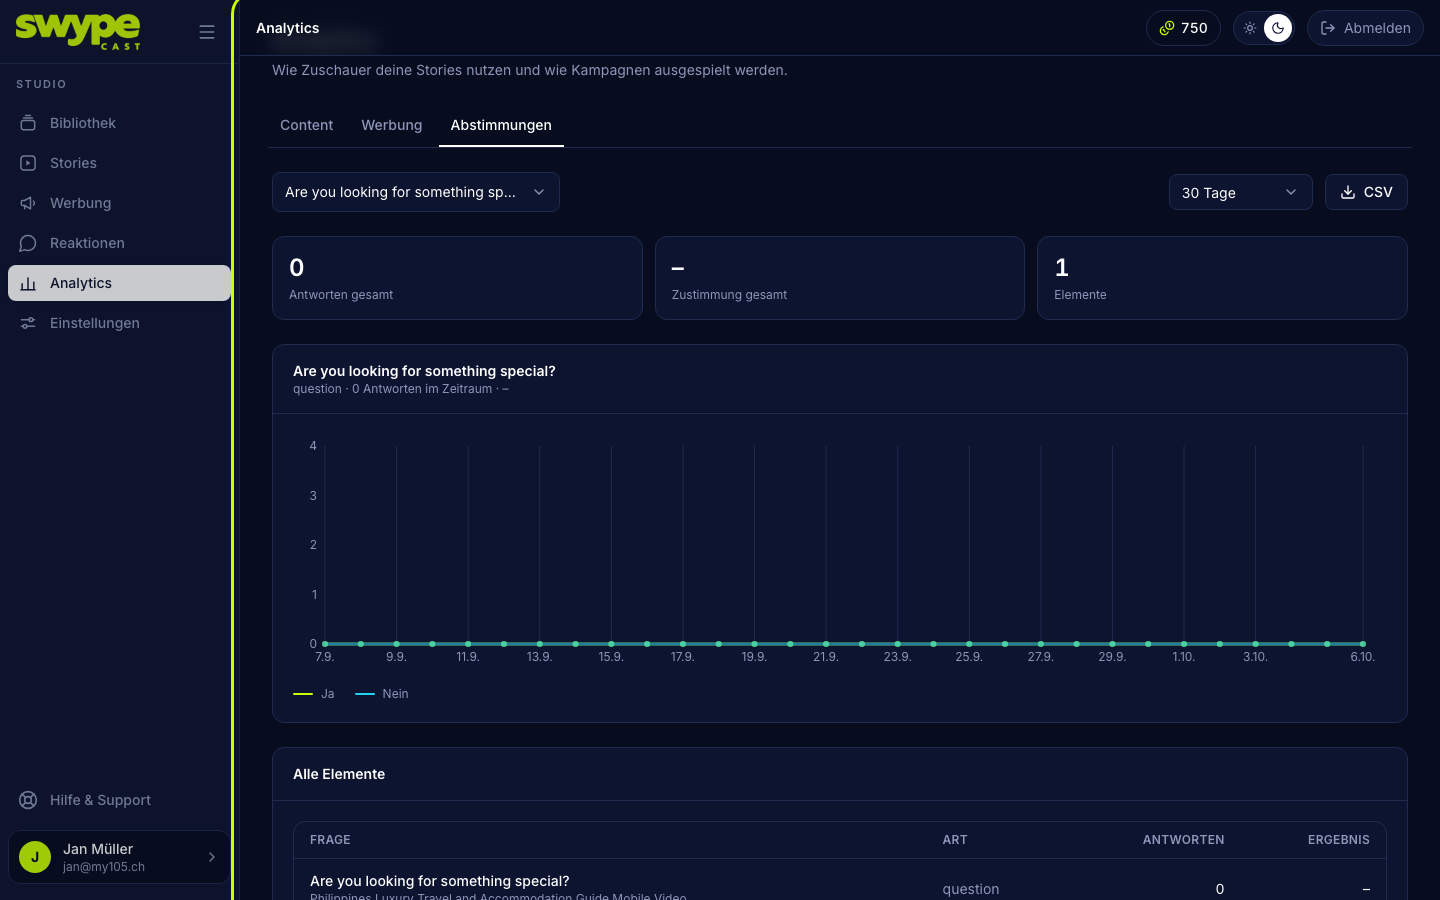Click the Hilfe & Support lifebuoy icon

point(28,800)
